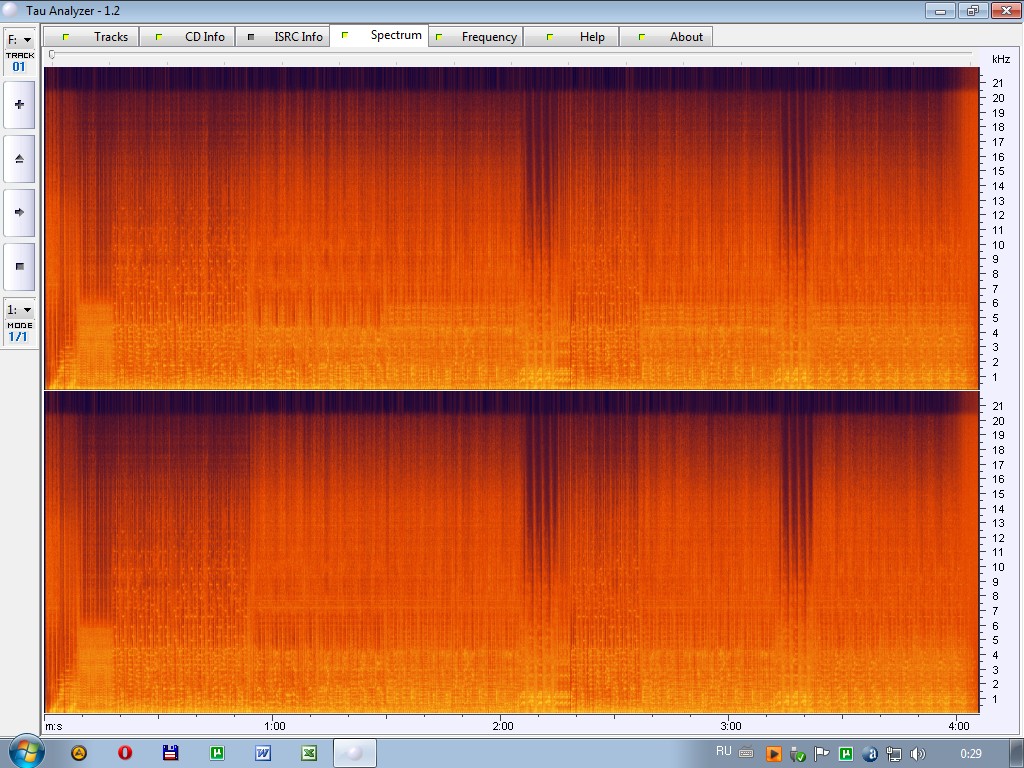The height and width of the screenshot is (768, 1024).
Task: Open the Windows Start menu
Action: tap(24, 752)
